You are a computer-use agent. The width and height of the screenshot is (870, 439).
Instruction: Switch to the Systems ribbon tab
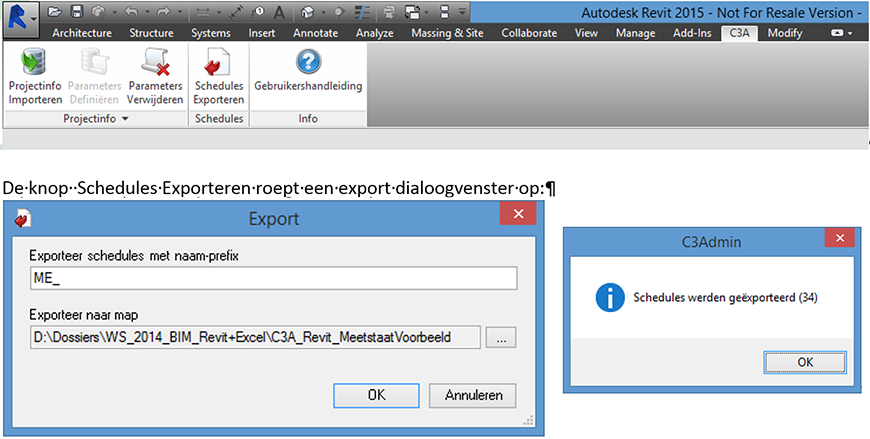tap(211, 33)
